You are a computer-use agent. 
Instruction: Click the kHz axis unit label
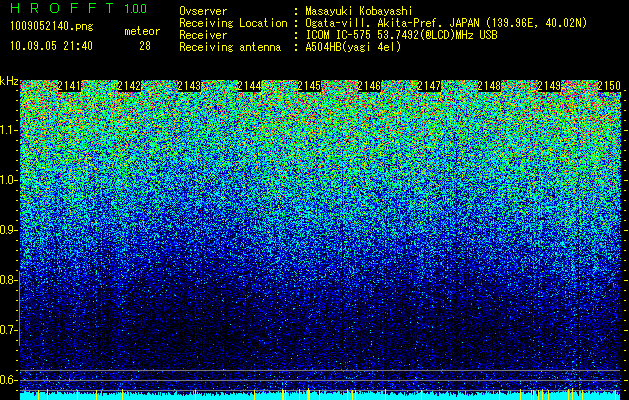9,81
